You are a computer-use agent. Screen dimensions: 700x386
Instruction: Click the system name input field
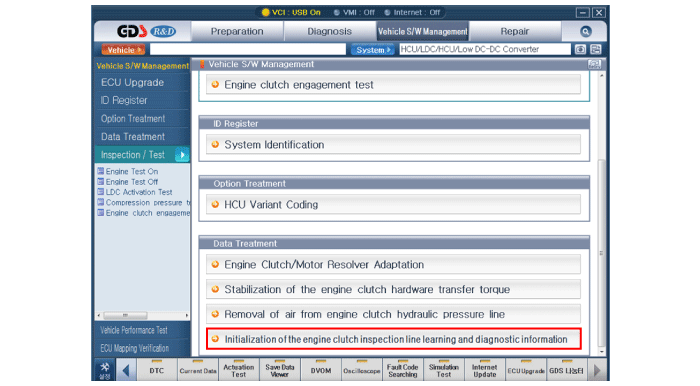click(484, 49)
